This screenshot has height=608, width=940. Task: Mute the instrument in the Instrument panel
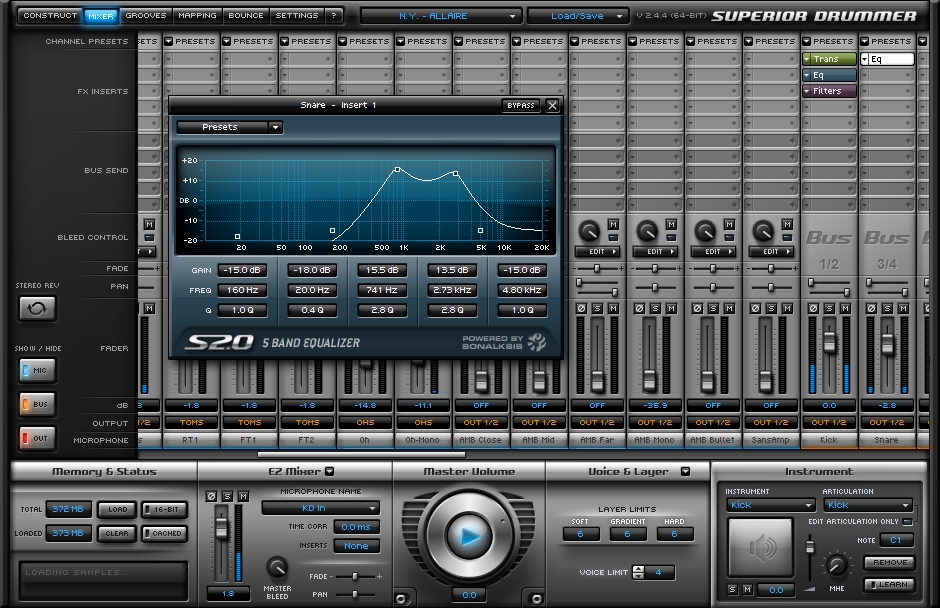tap(747, 590)
